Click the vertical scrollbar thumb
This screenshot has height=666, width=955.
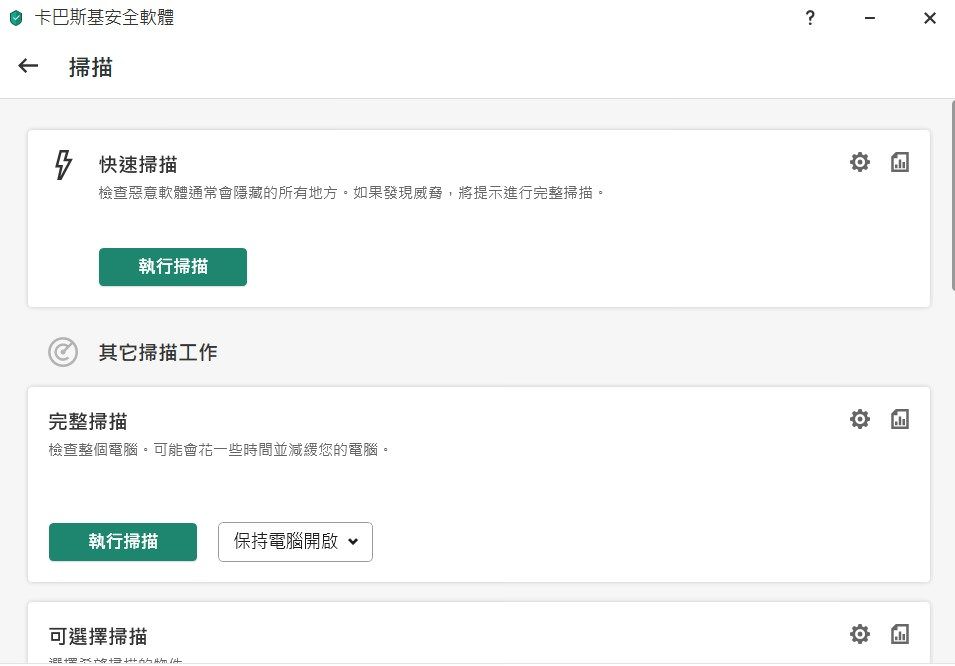click(x=952, y=195)
